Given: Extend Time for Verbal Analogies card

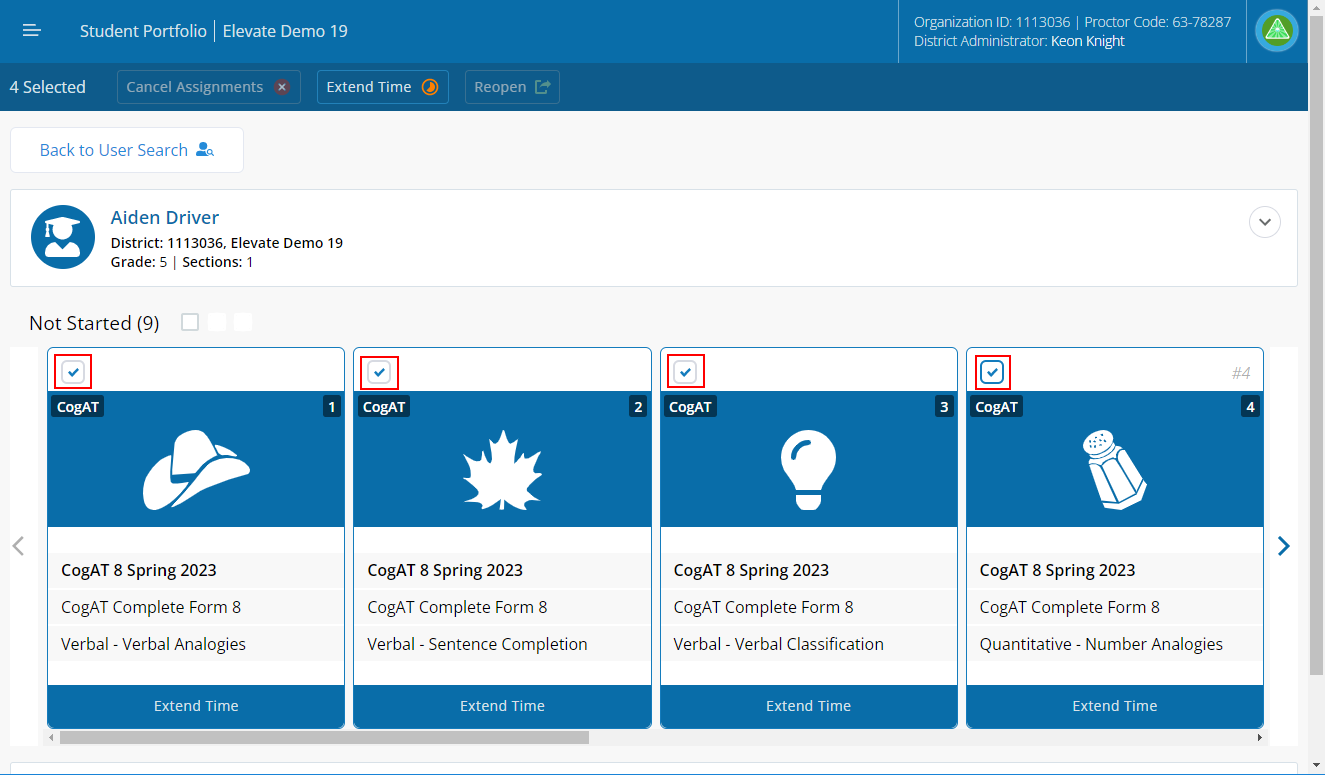Looking at the screenshot, I should point(196,706).
